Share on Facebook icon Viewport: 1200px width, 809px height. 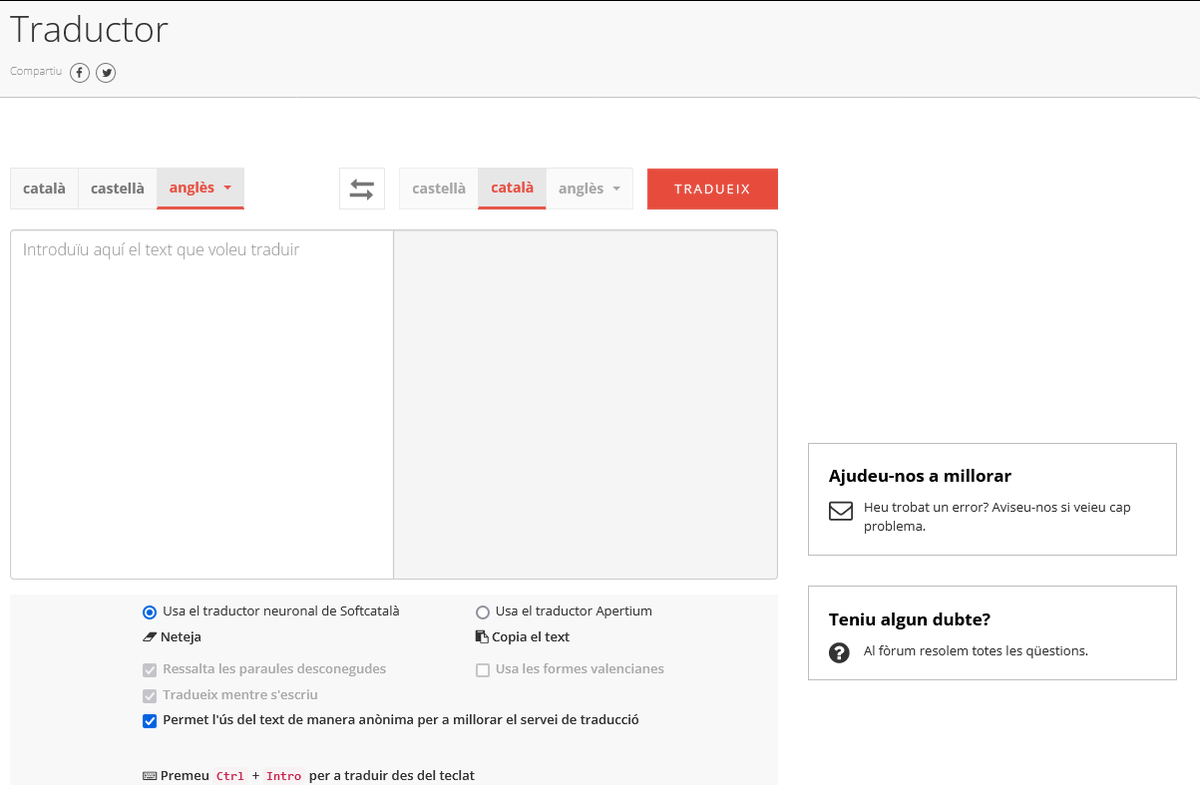pyautogui.click(x=80, y=73)
